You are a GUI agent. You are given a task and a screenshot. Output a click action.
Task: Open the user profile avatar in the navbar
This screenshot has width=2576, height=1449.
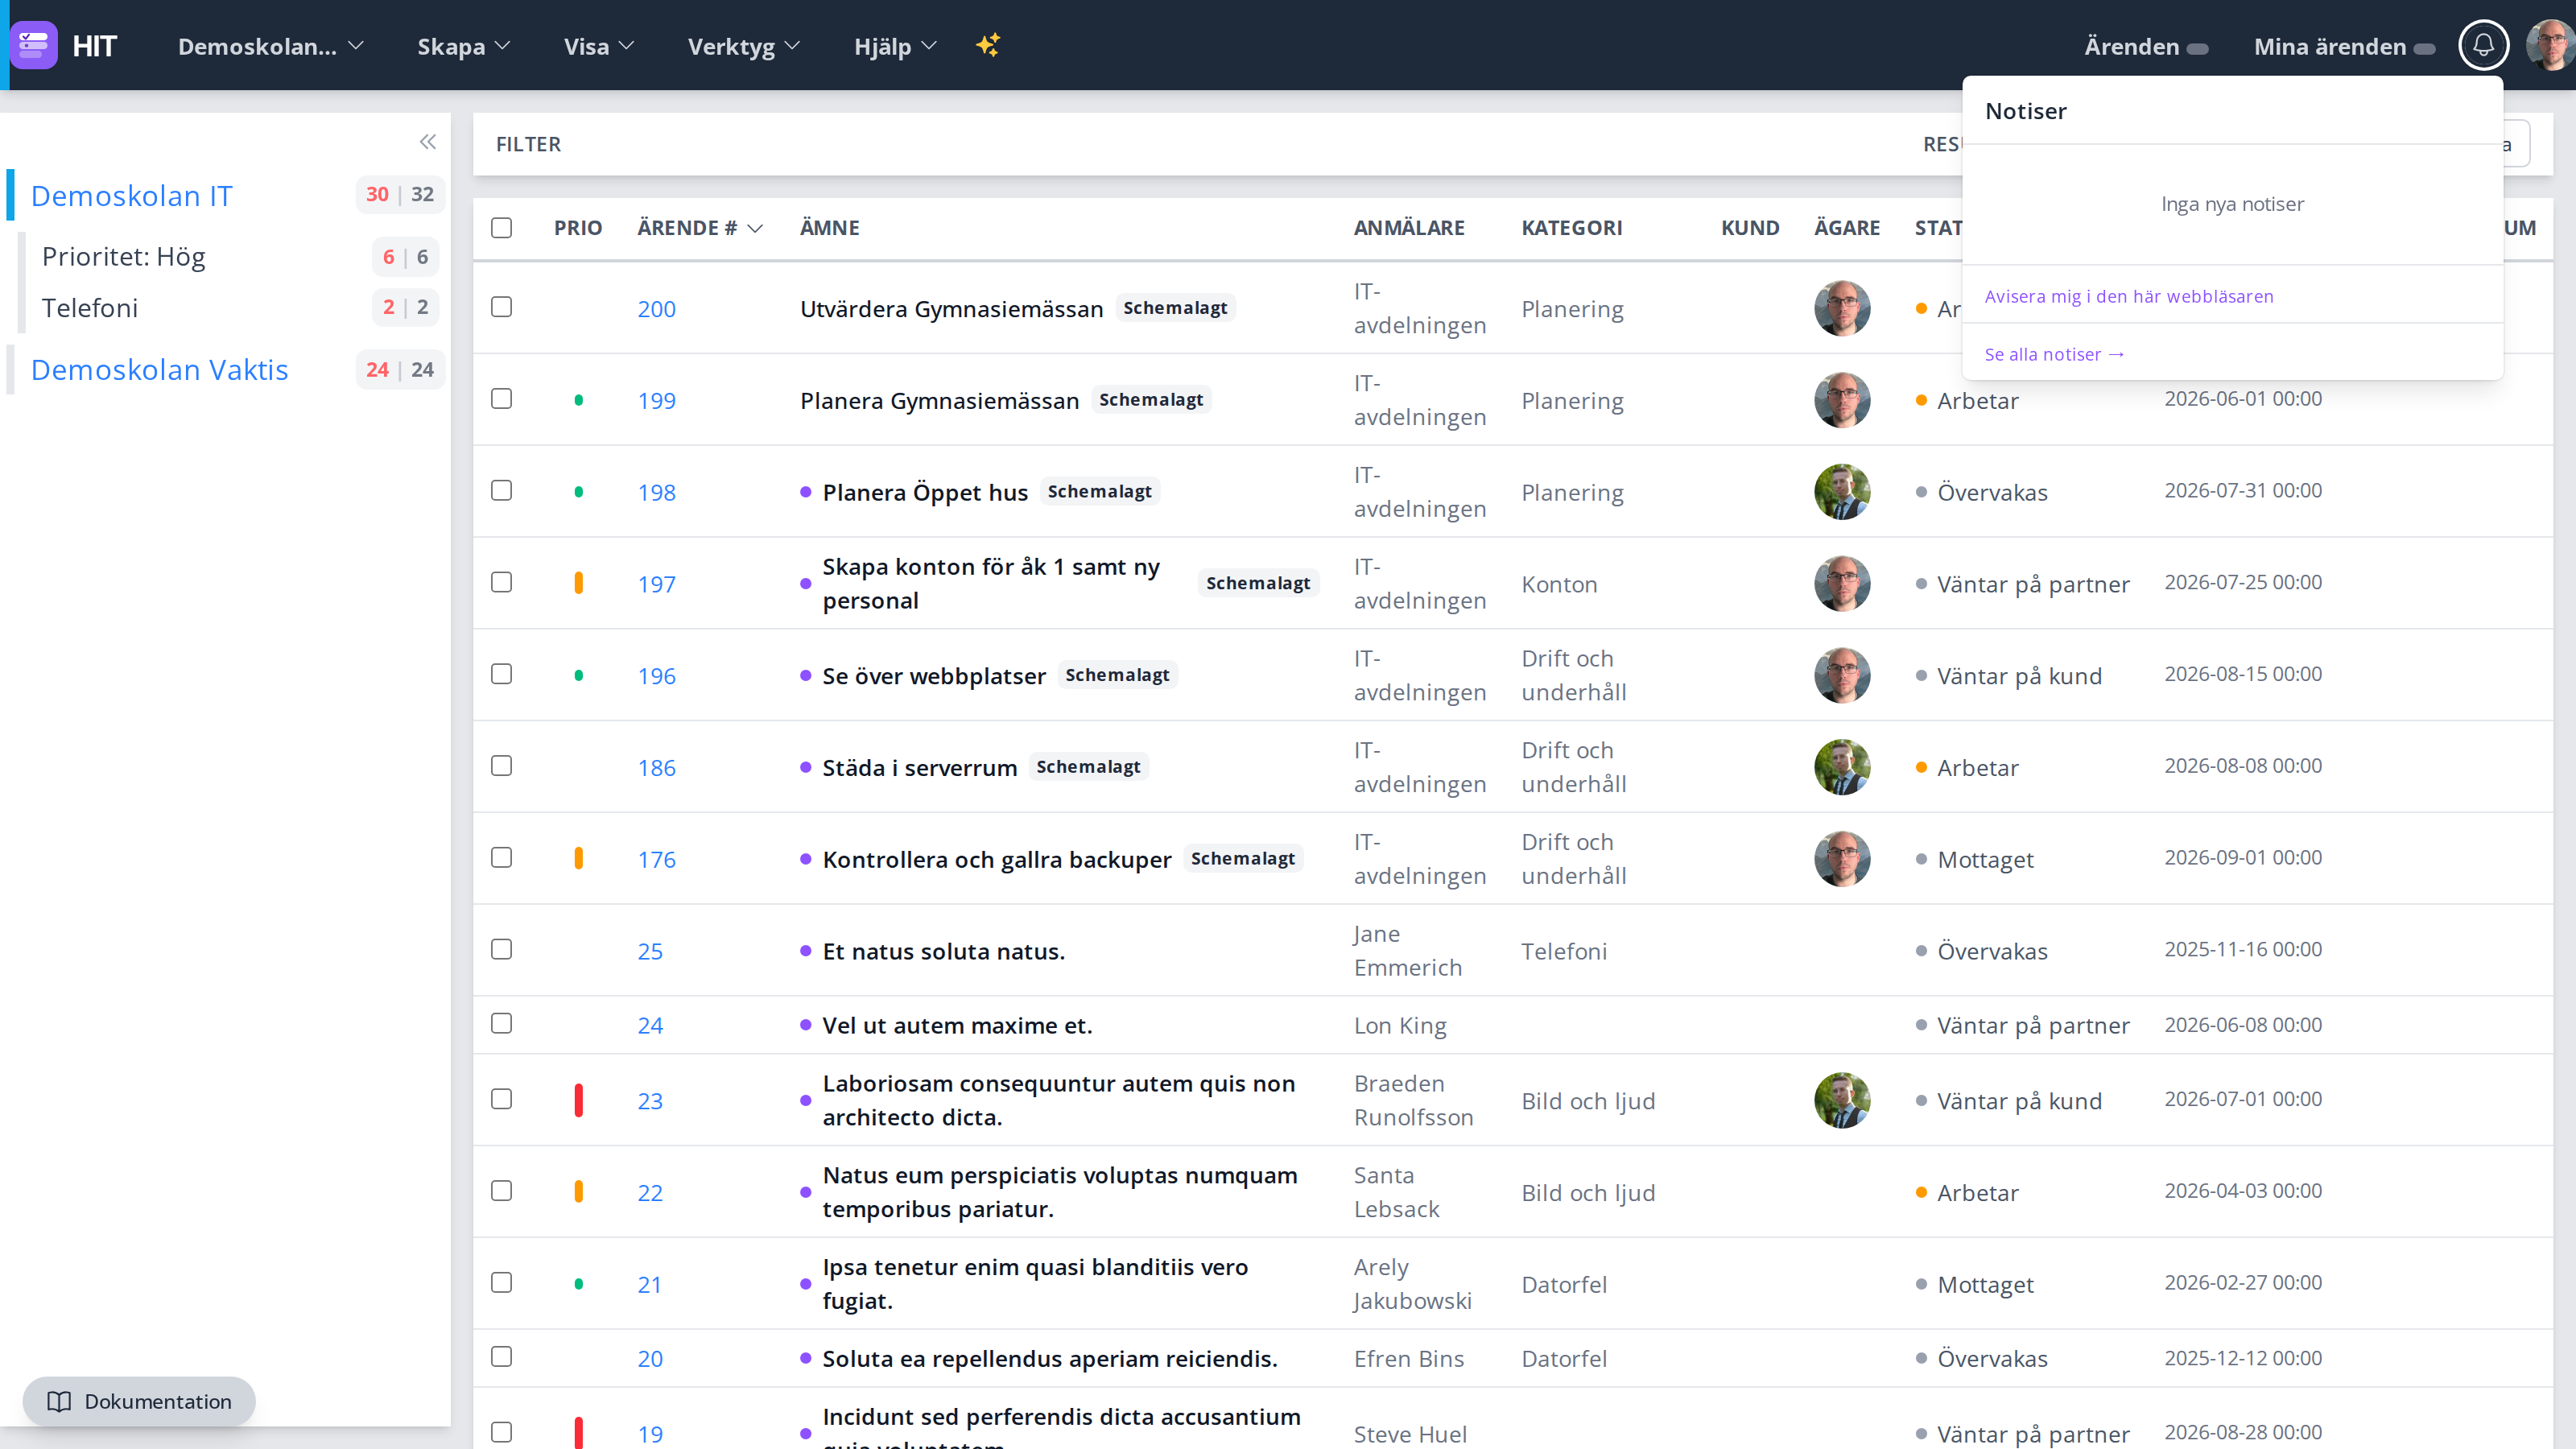pos(2549,45)
